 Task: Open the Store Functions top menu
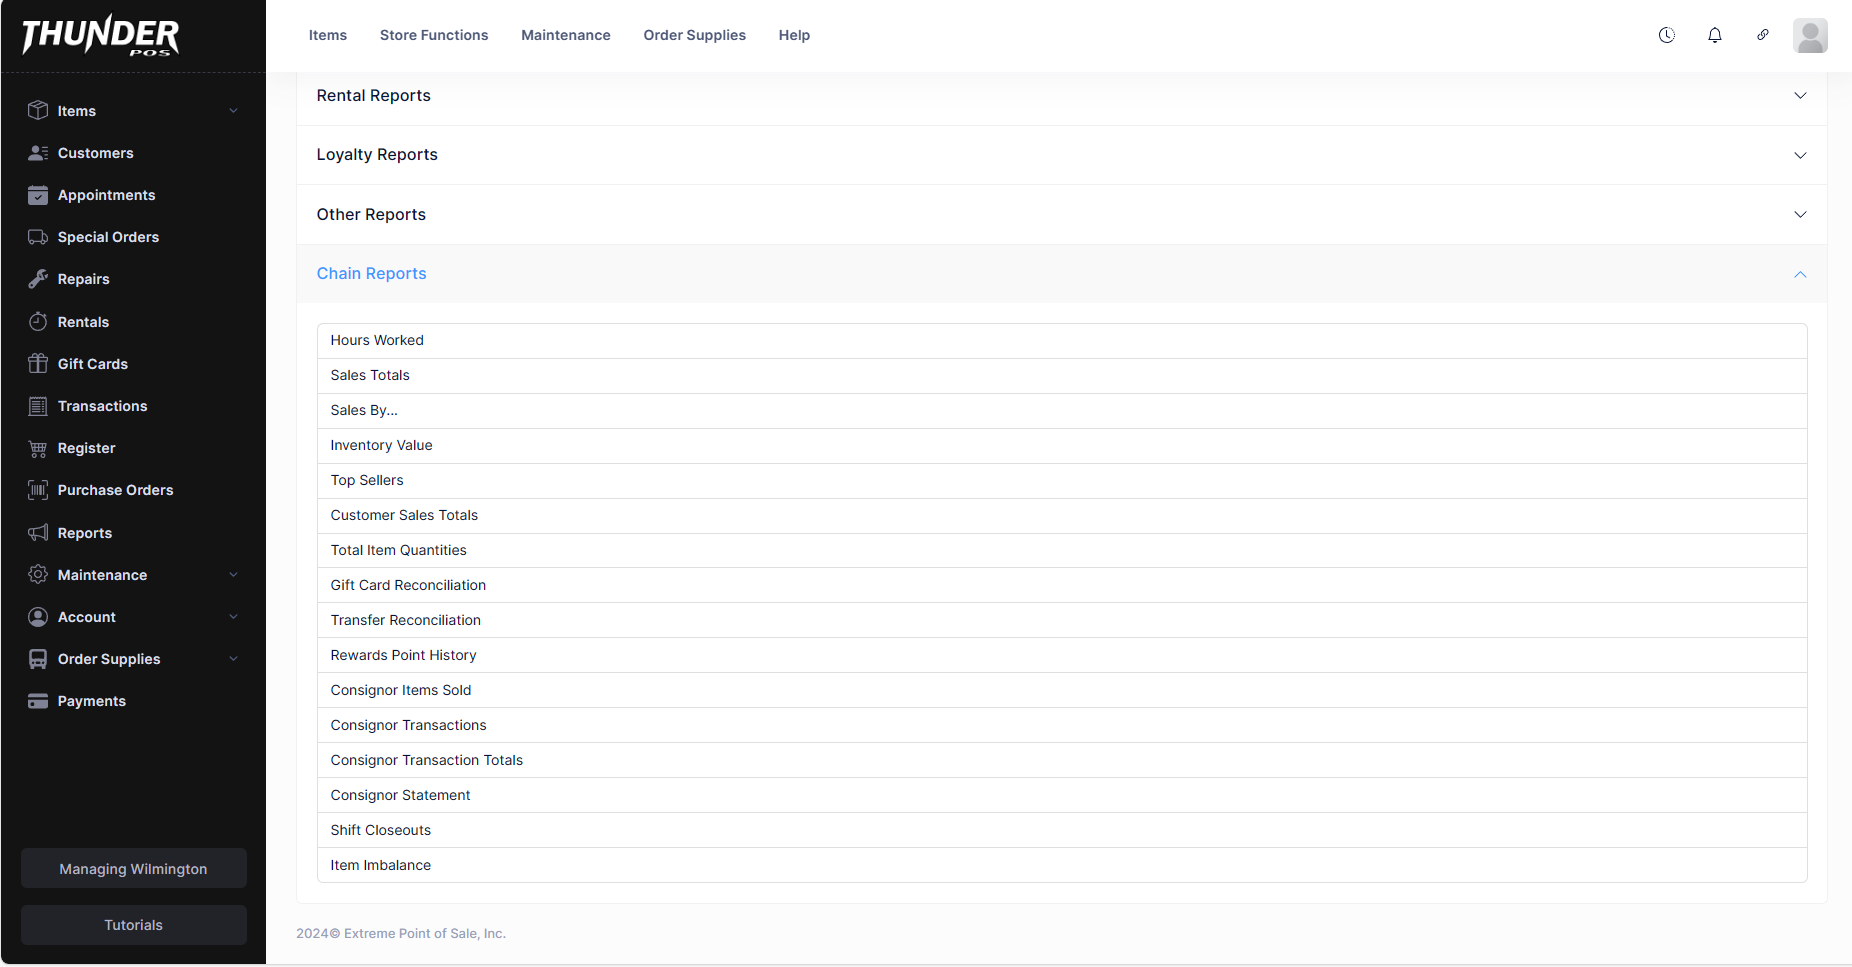(x=433, y=35)
